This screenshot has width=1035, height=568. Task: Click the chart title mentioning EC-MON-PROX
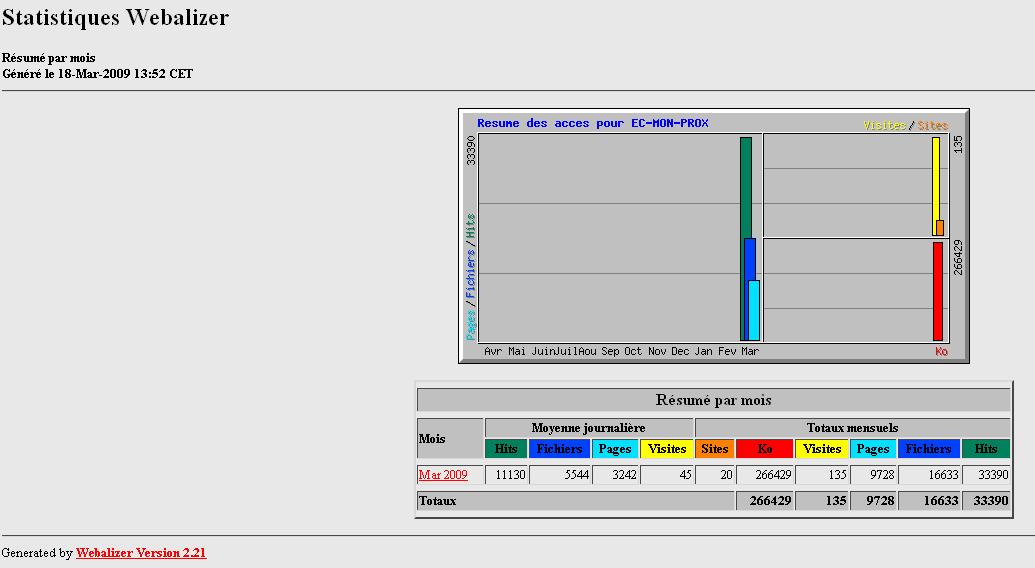592,123
